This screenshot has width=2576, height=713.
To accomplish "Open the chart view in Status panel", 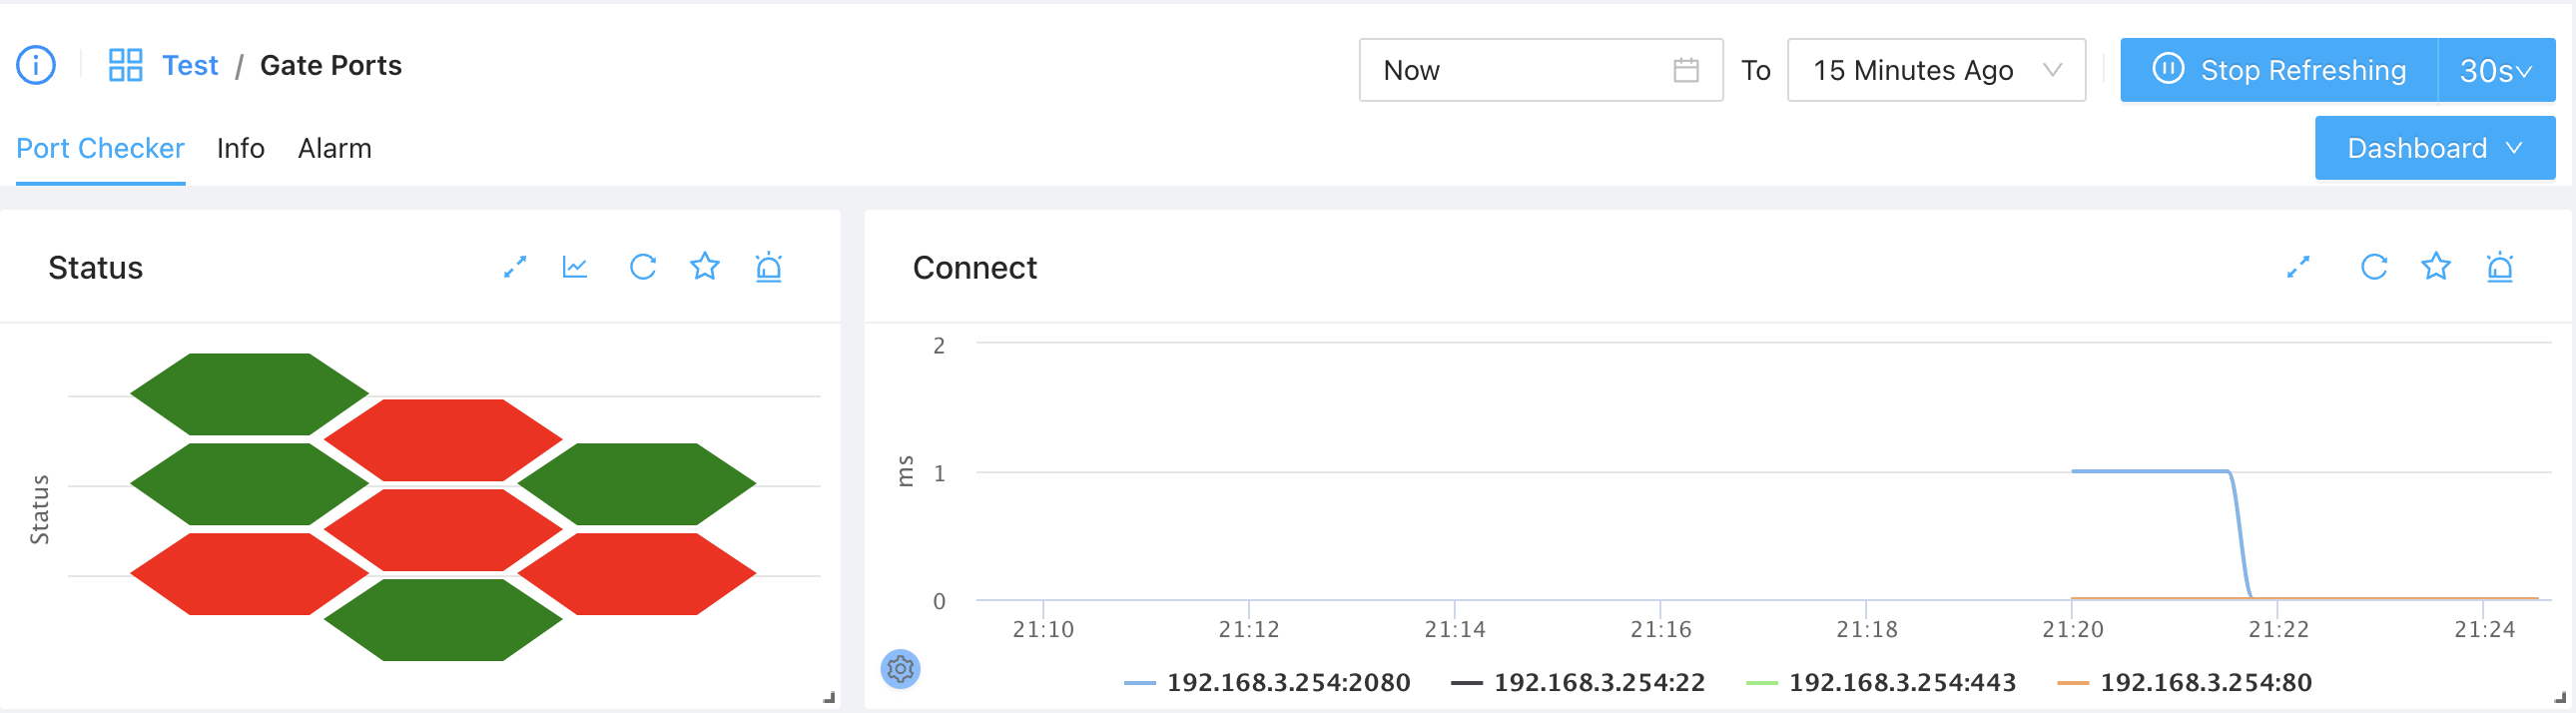I will coord(575,267).
